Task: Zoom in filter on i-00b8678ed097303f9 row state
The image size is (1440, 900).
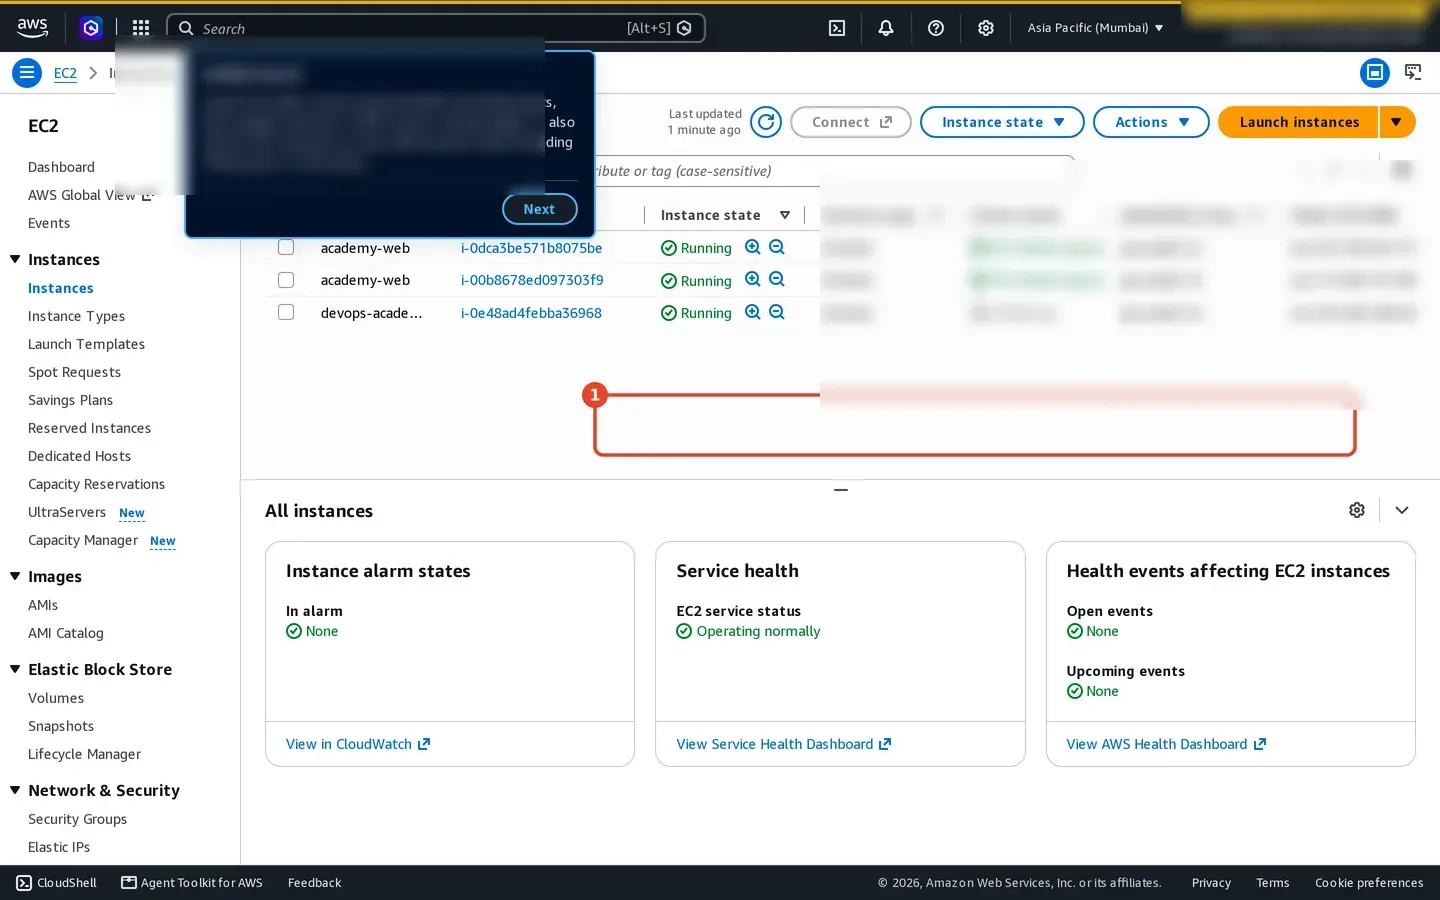Action: [x=753, y=280]
